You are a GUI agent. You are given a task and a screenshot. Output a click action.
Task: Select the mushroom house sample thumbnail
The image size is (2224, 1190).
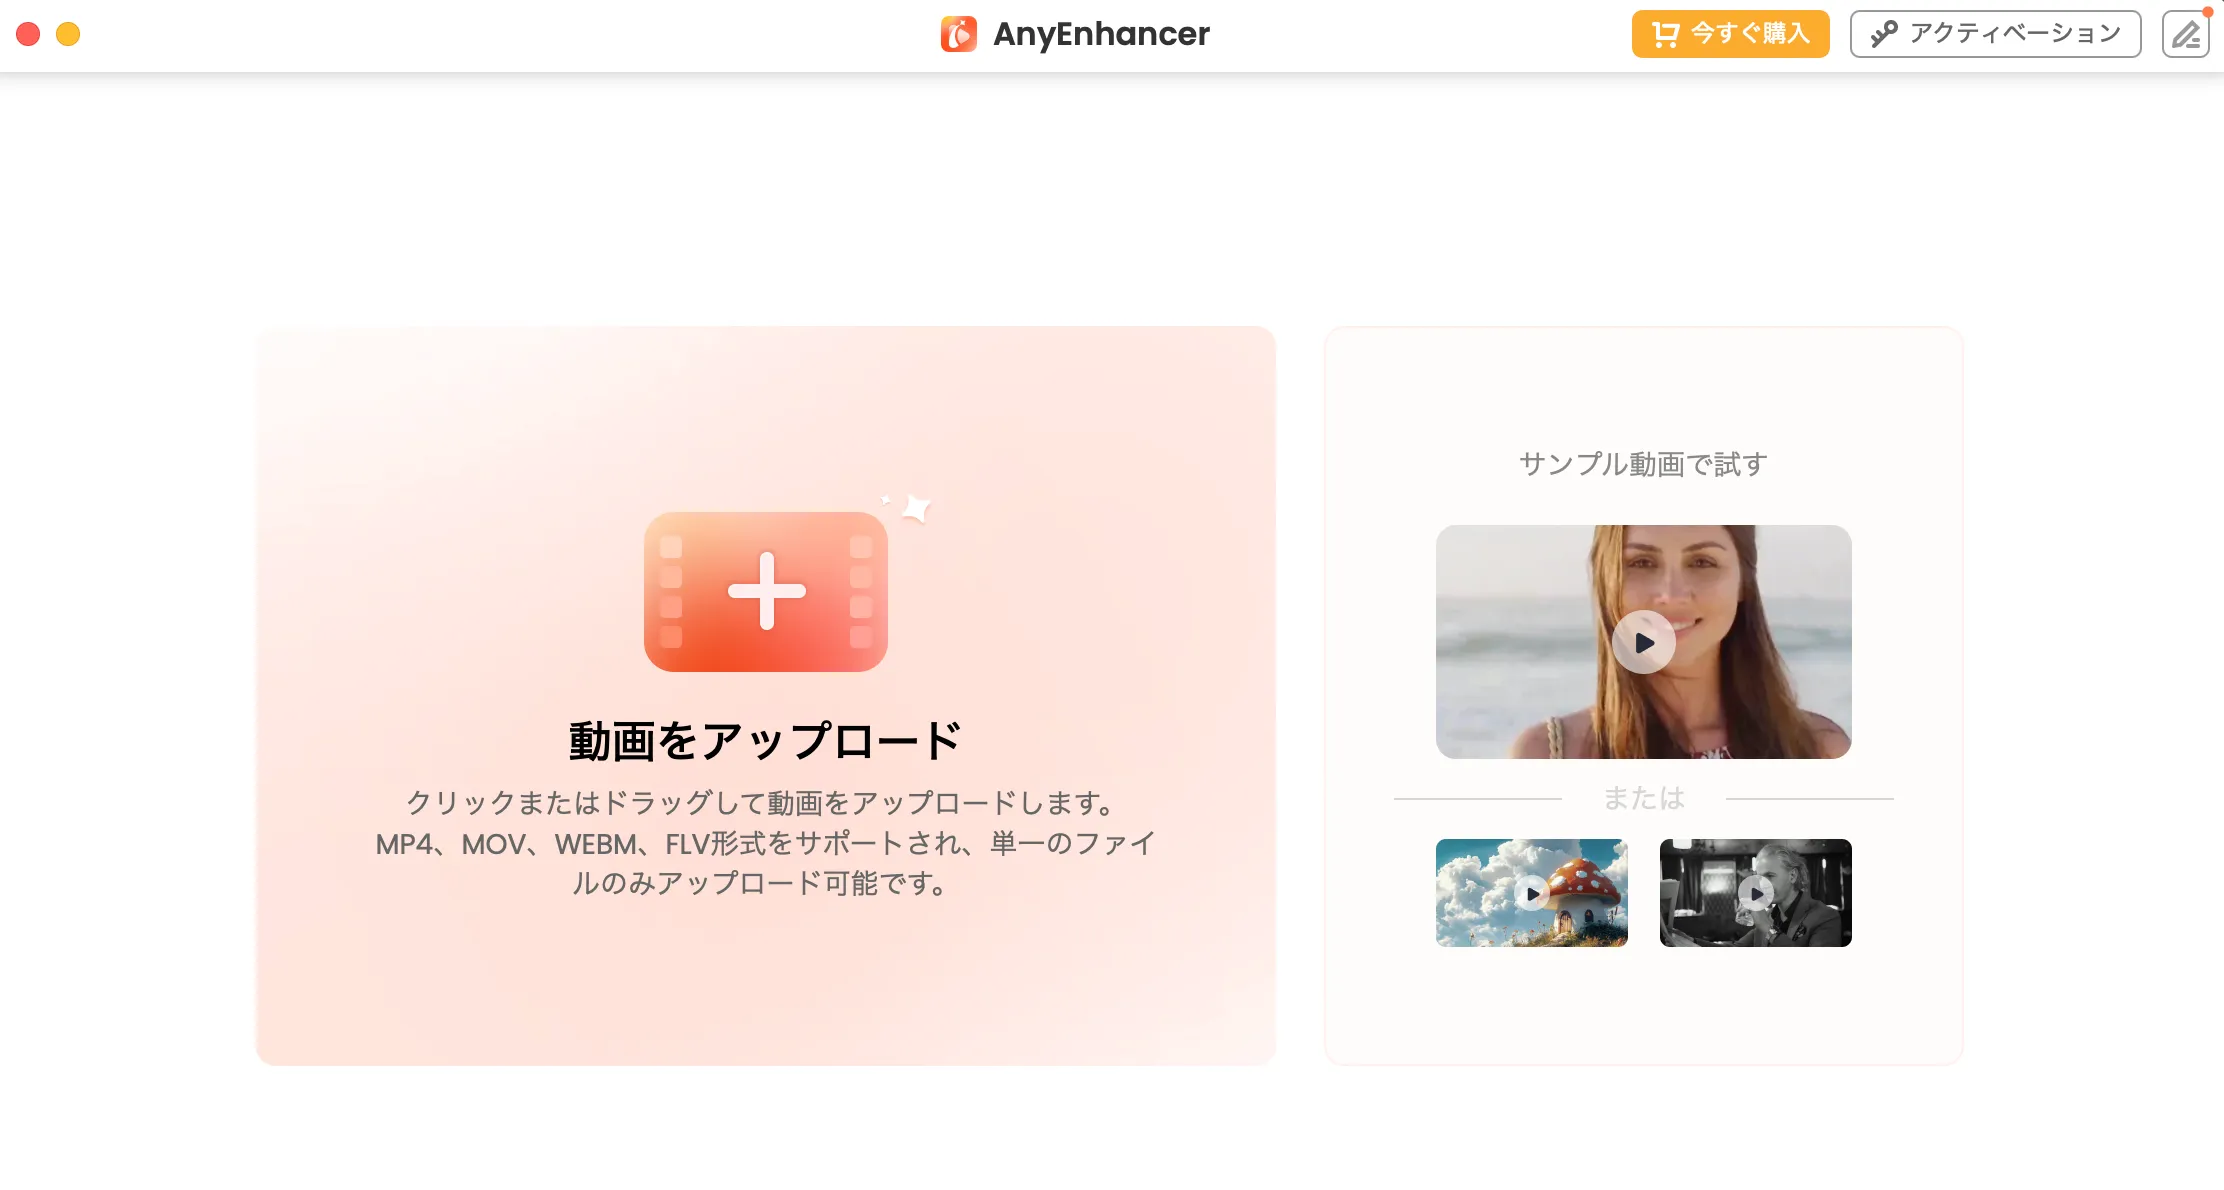pyautogui.click(x=1532, y=893)
